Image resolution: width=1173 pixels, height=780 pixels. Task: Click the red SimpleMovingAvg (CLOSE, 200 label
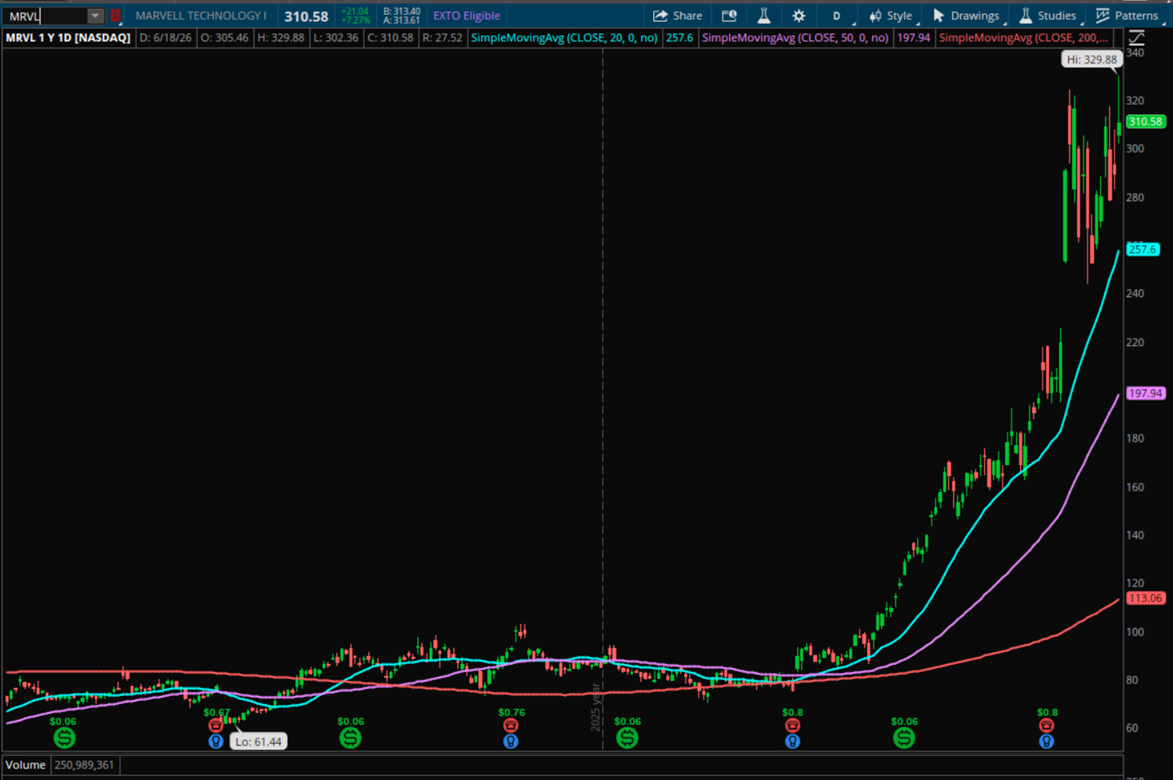1023,37
